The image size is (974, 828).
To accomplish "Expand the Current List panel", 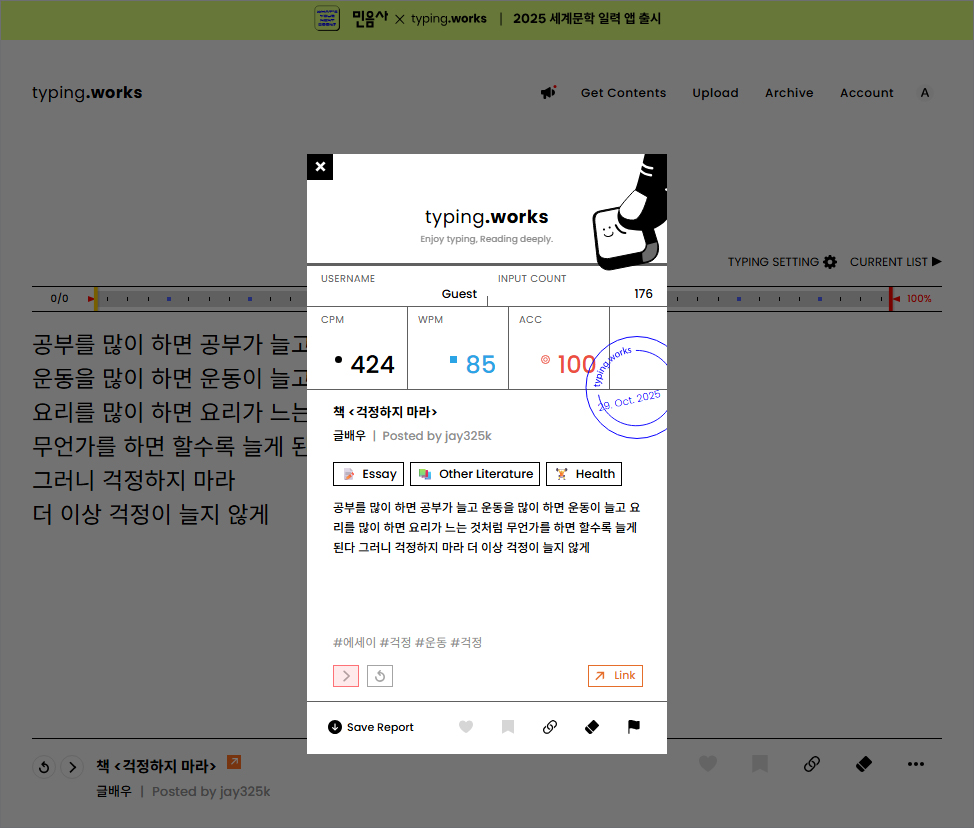I will point(895,262).
